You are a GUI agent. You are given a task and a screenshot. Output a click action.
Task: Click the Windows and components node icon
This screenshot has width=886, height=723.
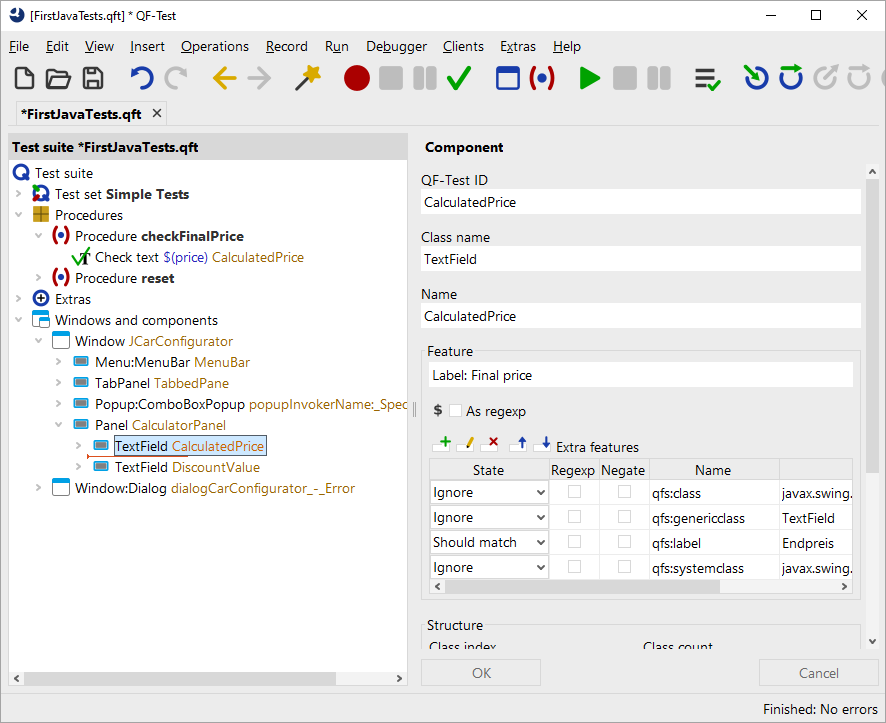[x=41, y=320]
